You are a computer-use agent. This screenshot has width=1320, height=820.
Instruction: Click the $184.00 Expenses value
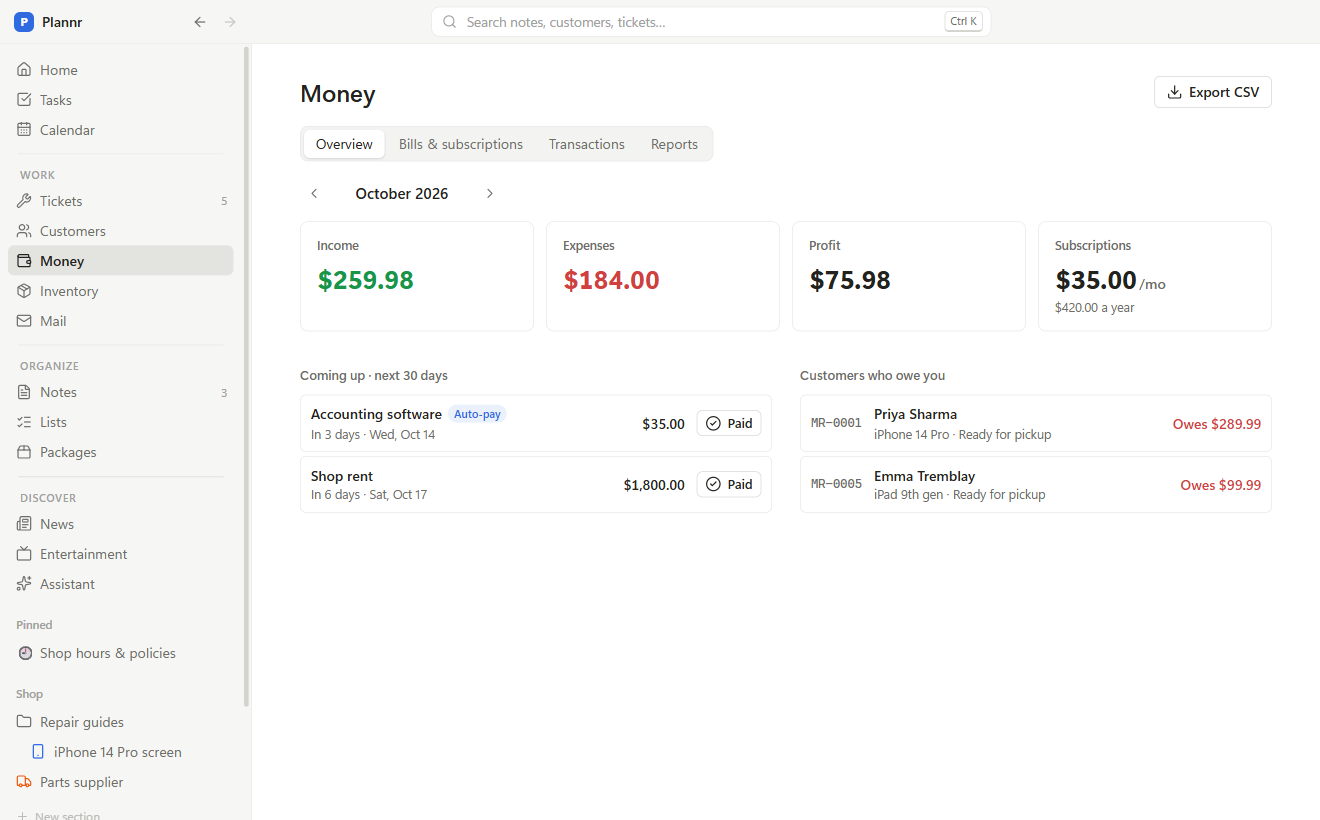pyautogui.click(x=611, y=280)
